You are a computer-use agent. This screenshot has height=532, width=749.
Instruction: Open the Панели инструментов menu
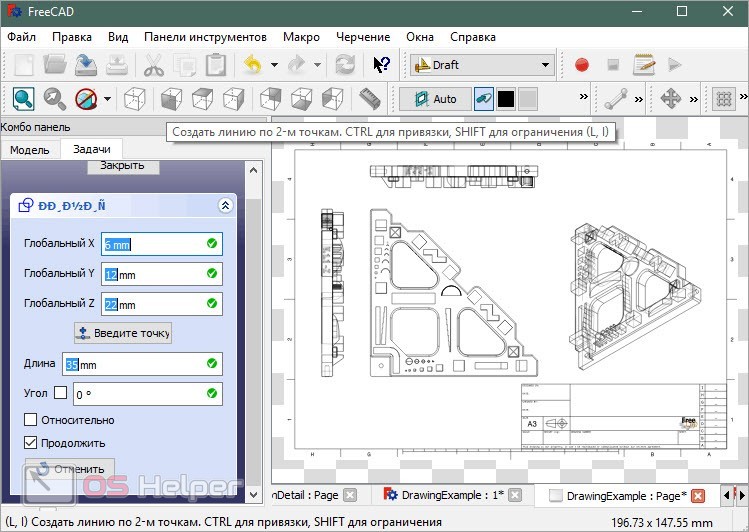[205, 37]
